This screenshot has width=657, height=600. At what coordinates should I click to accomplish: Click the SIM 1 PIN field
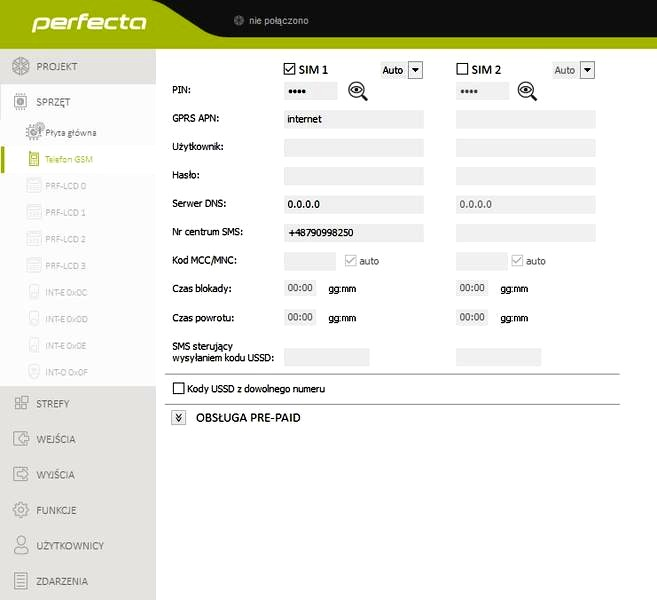point(310,91)
